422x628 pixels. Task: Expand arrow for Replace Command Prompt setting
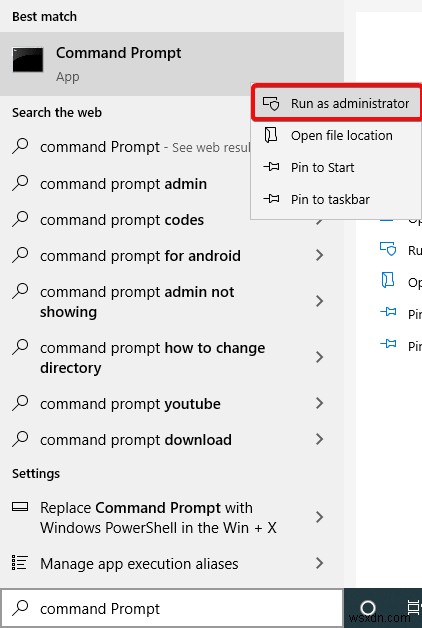click(319, 517)
